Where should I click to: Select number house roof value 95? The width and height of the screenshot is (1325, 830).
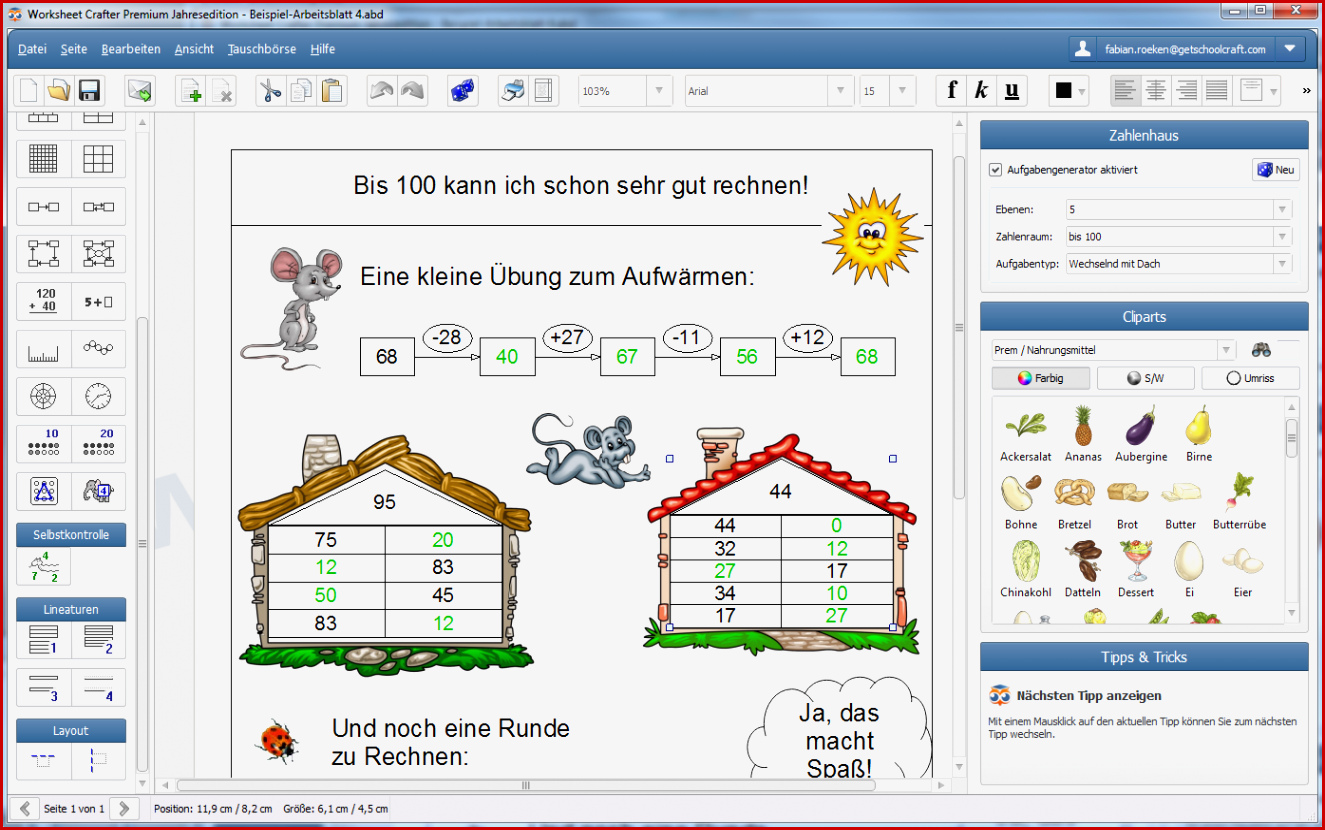(x=385, y=502)
